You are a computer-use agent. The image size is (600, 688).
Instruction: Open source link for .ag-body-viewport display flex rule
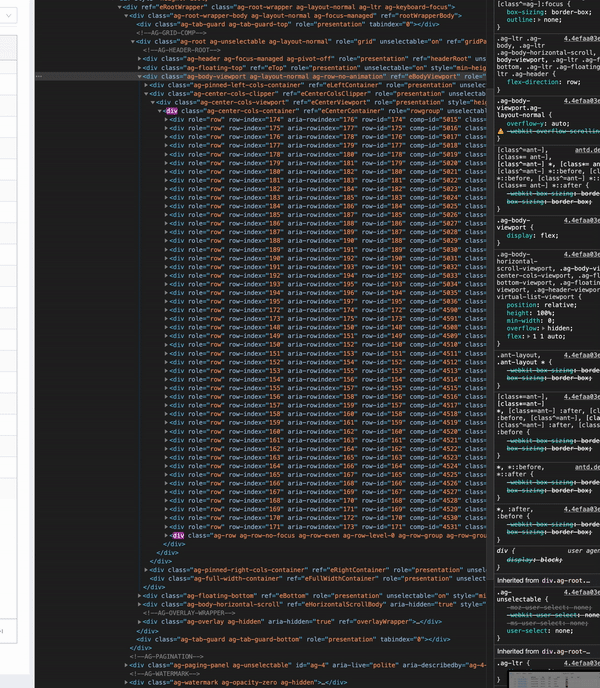pyautogui.click(x=582, y=221)
